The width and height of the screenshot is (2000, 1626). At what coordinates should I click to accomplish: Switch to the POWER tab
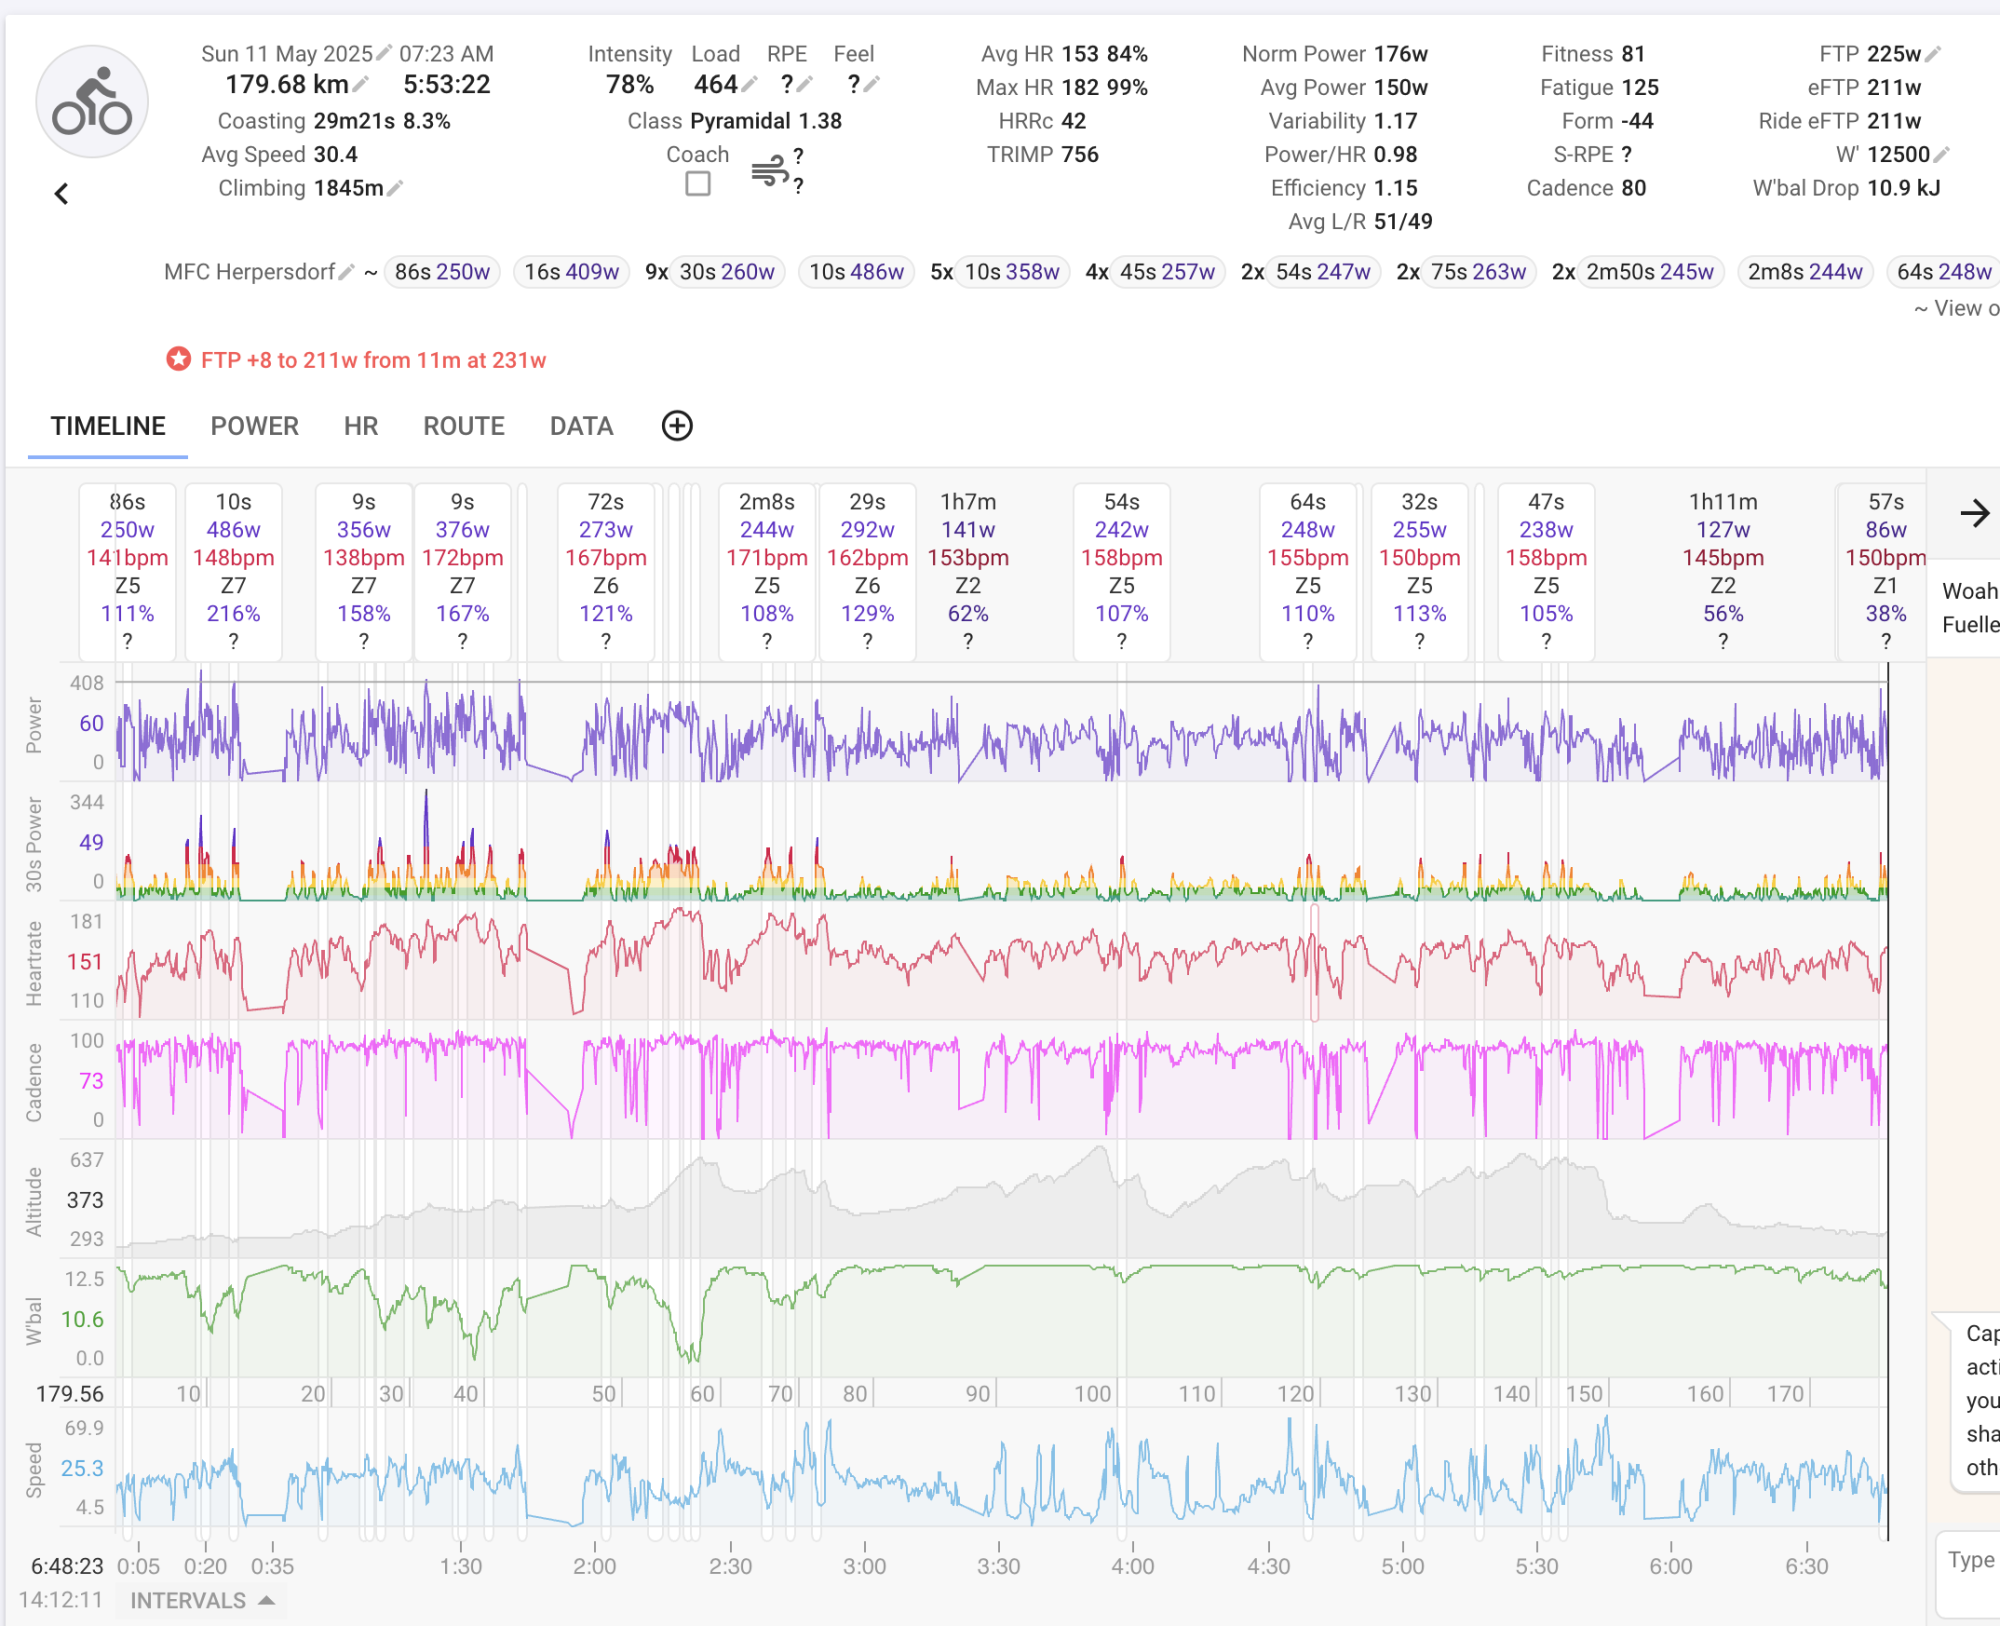coord(254,426)
